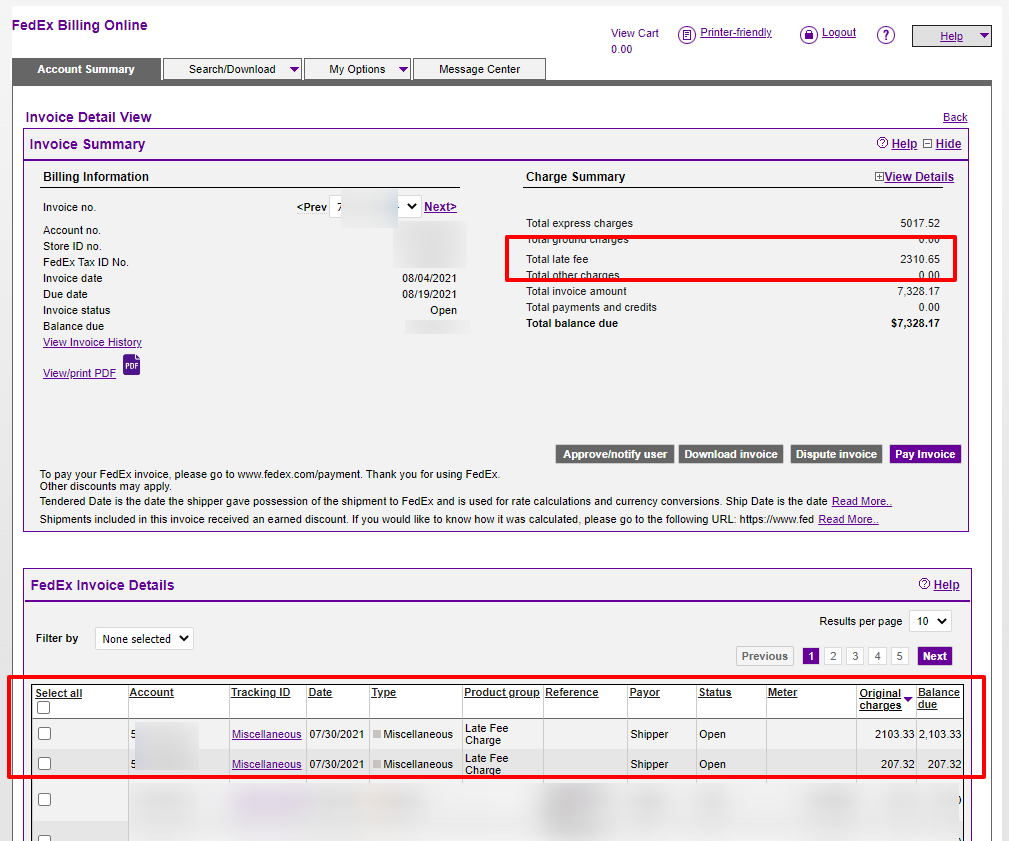Image resolution: width=1009 pixels, height=841 pixels.
Task: Click the Help link in FedEx Invoice Details
Action: (x=946, y=584)
